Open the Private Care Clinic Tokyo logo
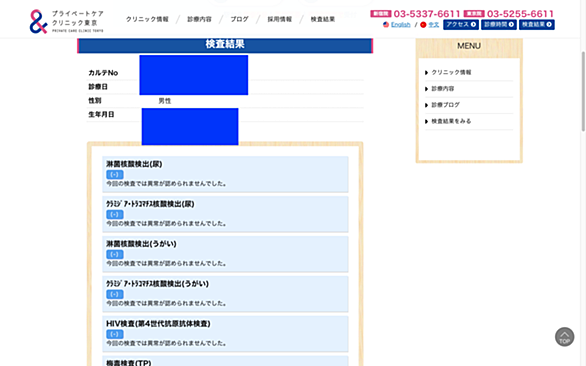This screenshot has height=366, width=586. 67,21
